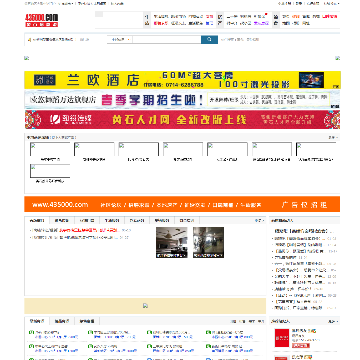The image size is (360, 360).
Task: Click the orange www.435000.com banner
Action: 182,204
